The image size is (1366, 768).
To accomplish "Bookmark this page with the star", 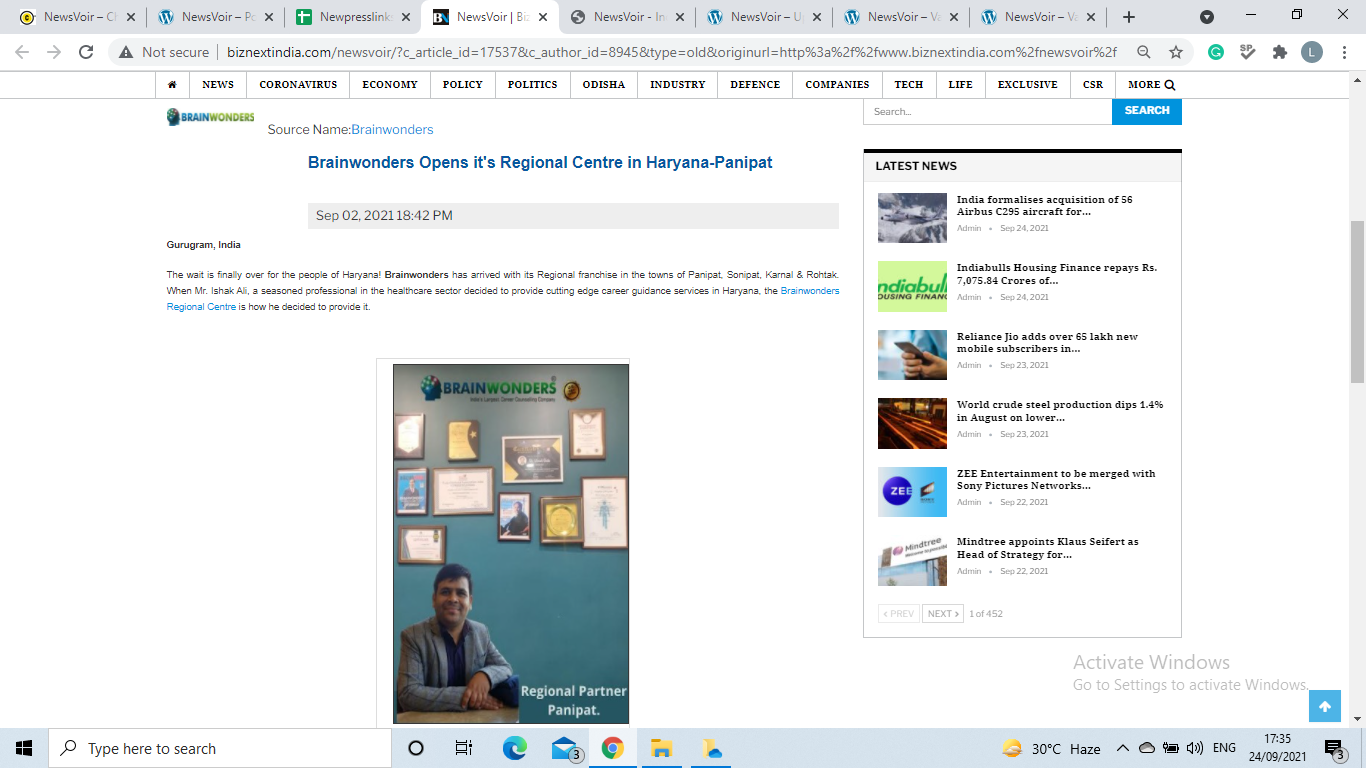I will point(1176,52).
